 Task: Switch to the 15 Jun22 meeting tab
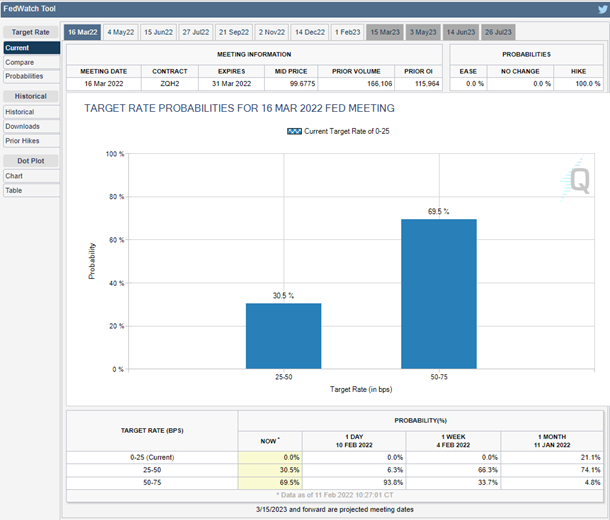(x=160, y=33)
